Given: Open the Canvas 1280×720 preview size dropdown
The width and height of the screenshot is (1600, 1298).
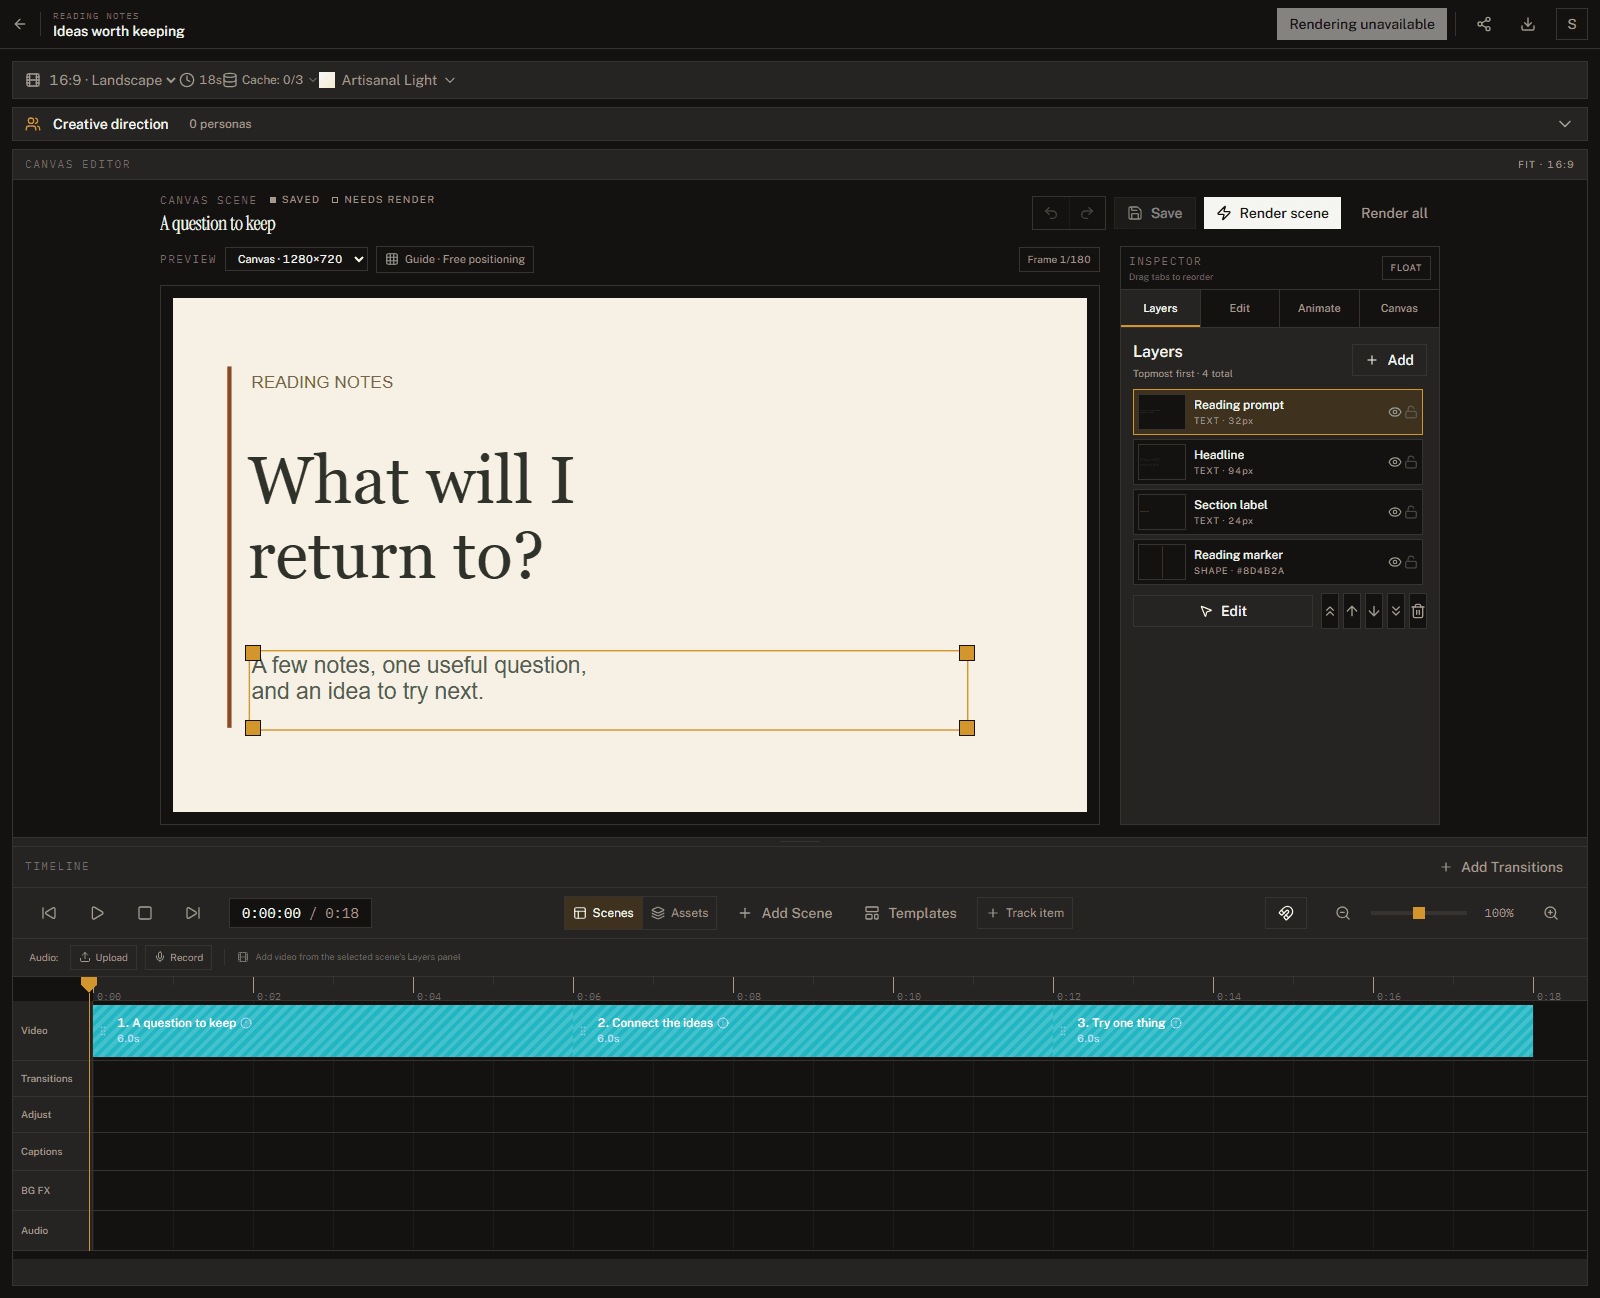Looking at the screenshot, I should pos(296,259).
